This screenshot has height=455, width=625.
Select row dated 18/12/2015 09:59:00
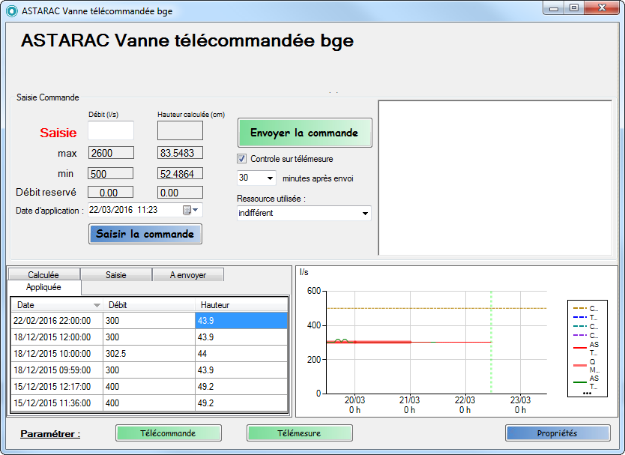click(149, 370)
